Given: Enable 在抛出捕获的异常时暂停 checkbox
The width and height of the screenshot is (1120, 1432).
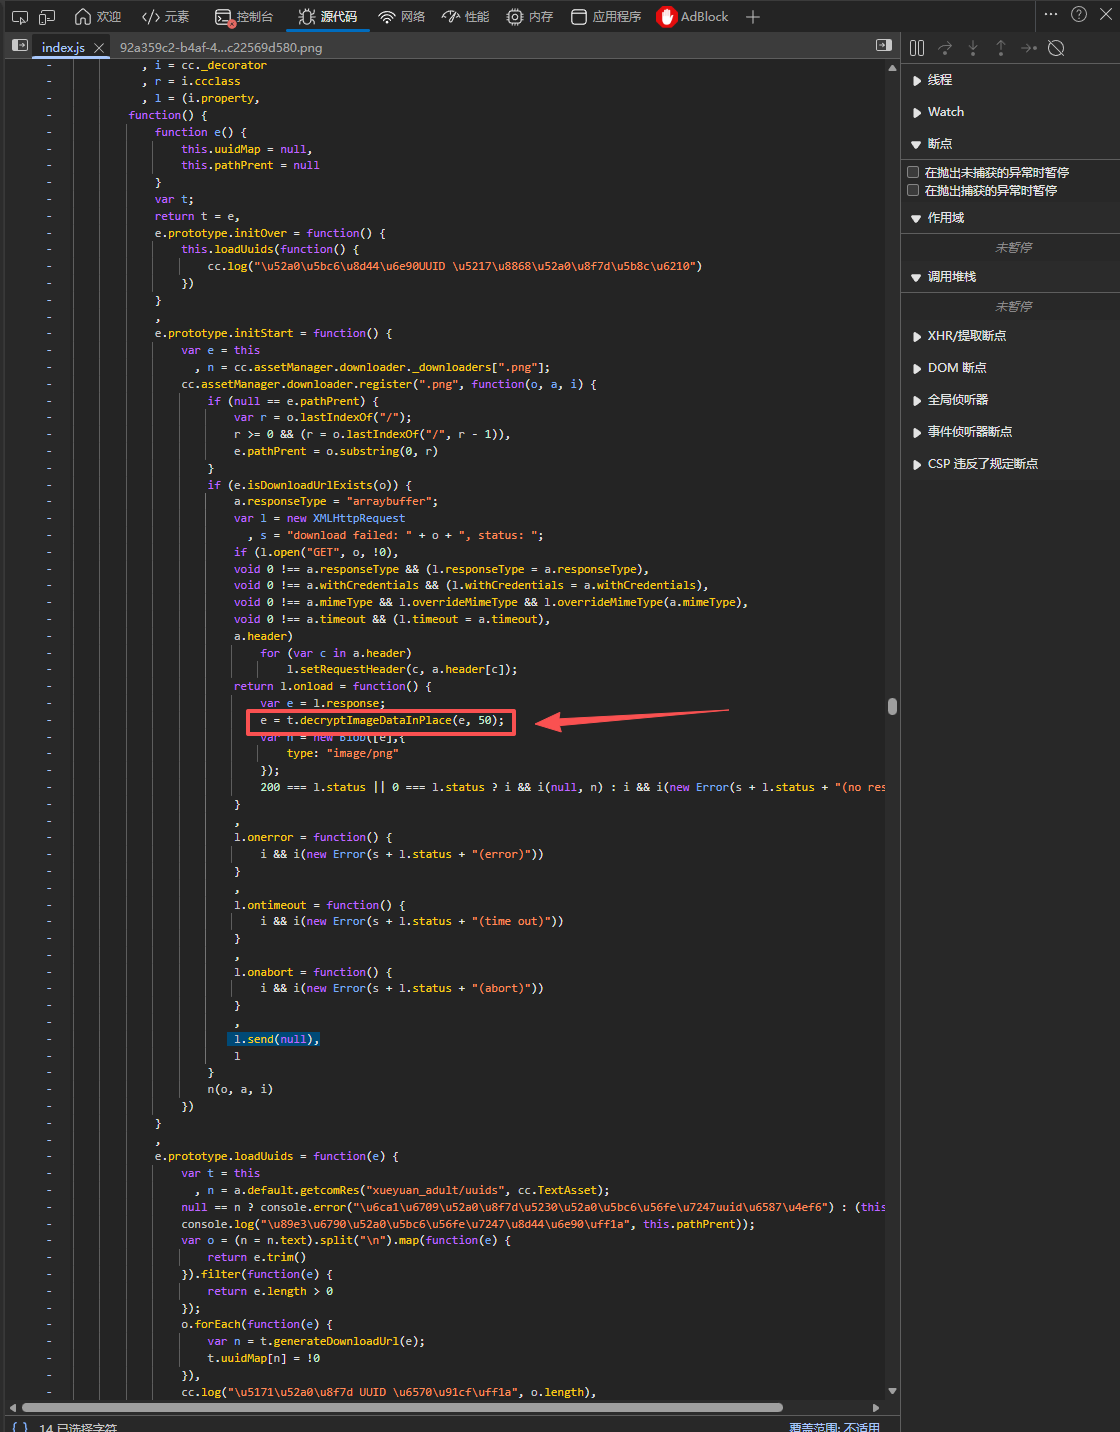Looking at the screenshot, I should 913,190.
